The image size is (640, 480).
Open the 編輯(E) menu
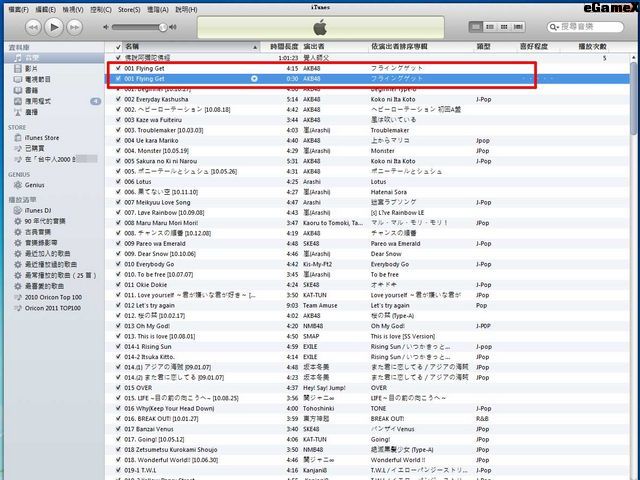(45, 9)
